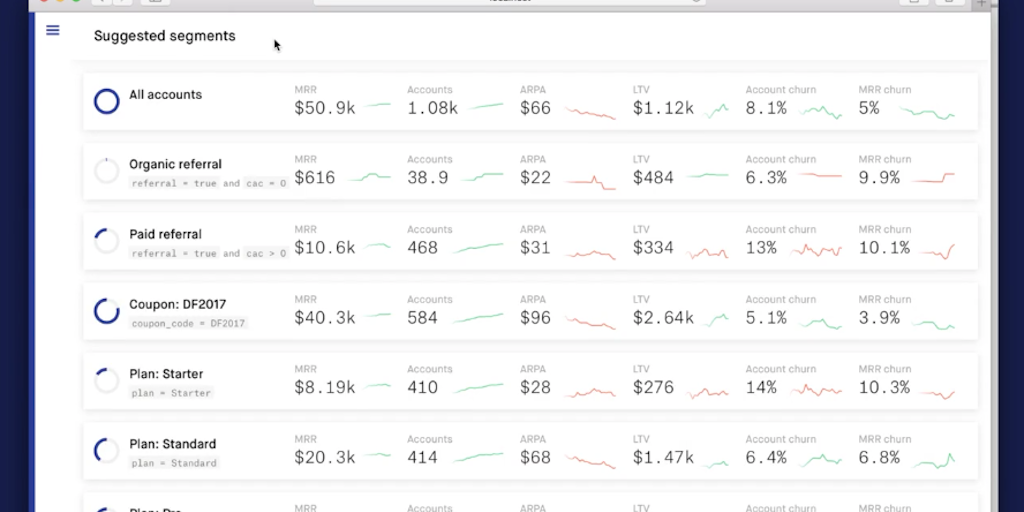This screenshot has height=512, width=1024.
Task: Click the $2.64k LTV value
Action: 663,318
